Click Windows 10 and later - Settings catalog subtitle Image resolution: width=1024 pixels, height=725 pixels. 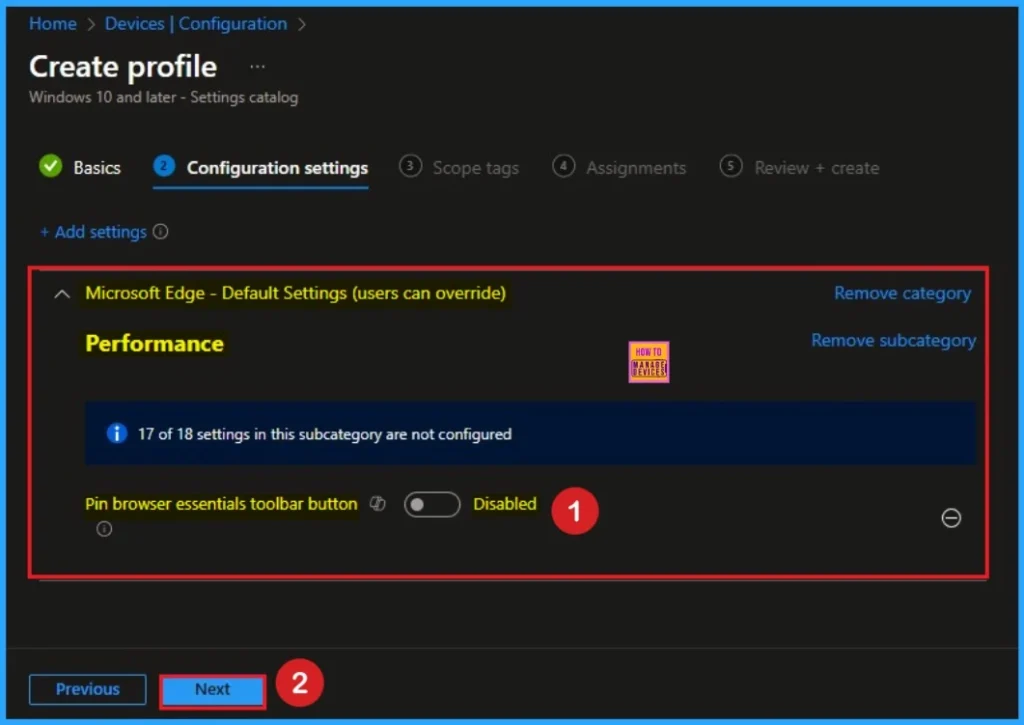click(x=164, y=97)
